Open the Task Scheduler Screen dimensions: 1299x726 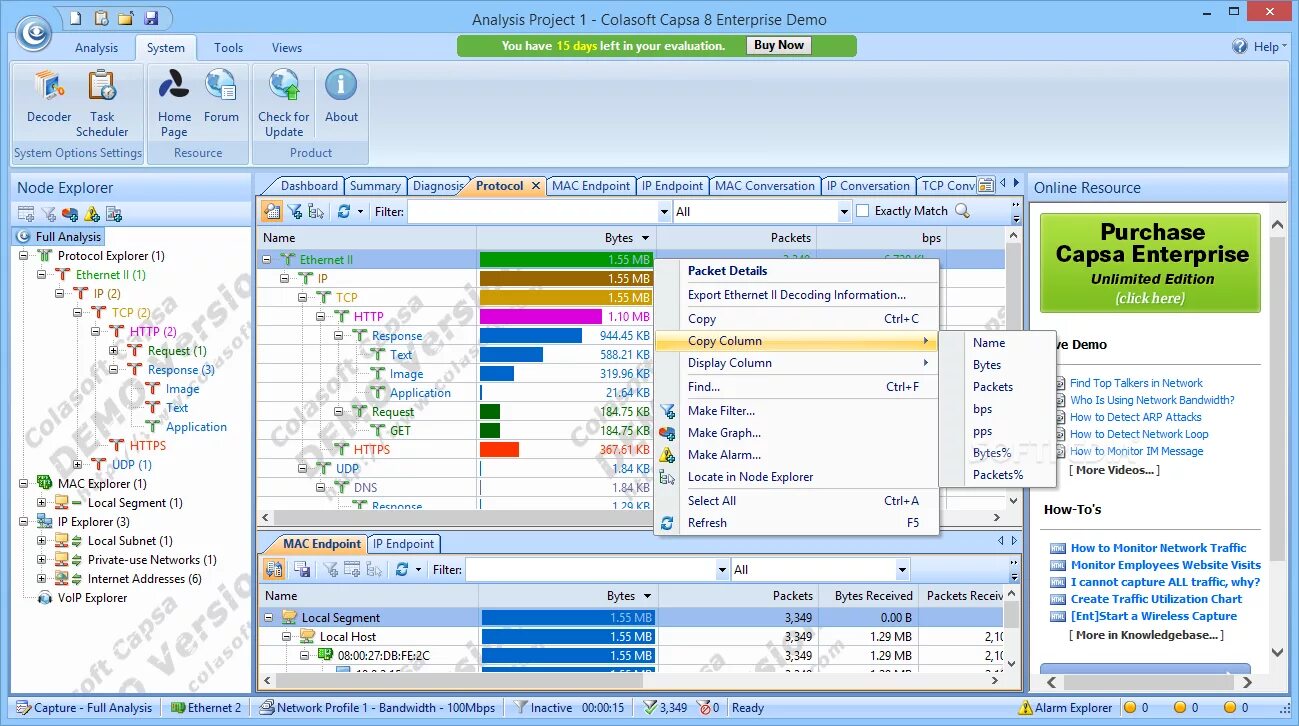pos(102,101)
